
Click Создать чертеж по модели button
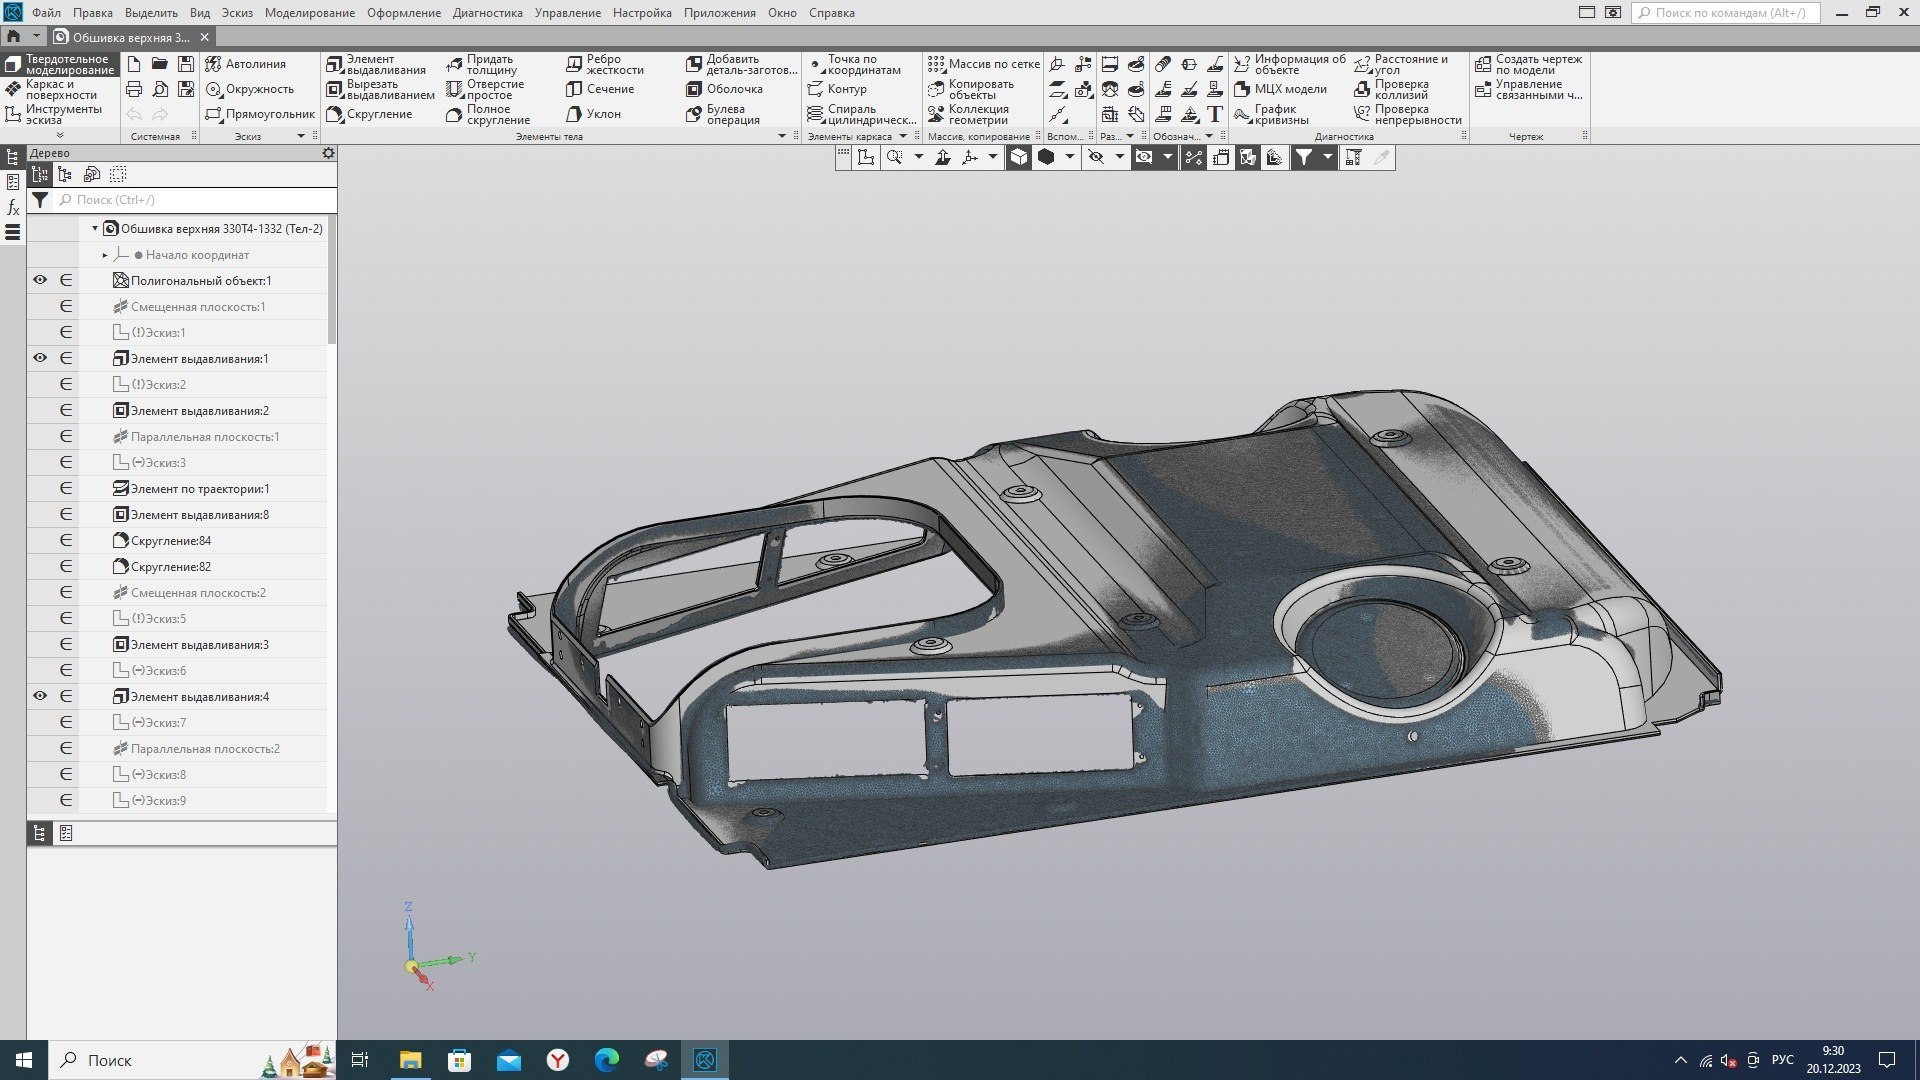pos(1529,65)
